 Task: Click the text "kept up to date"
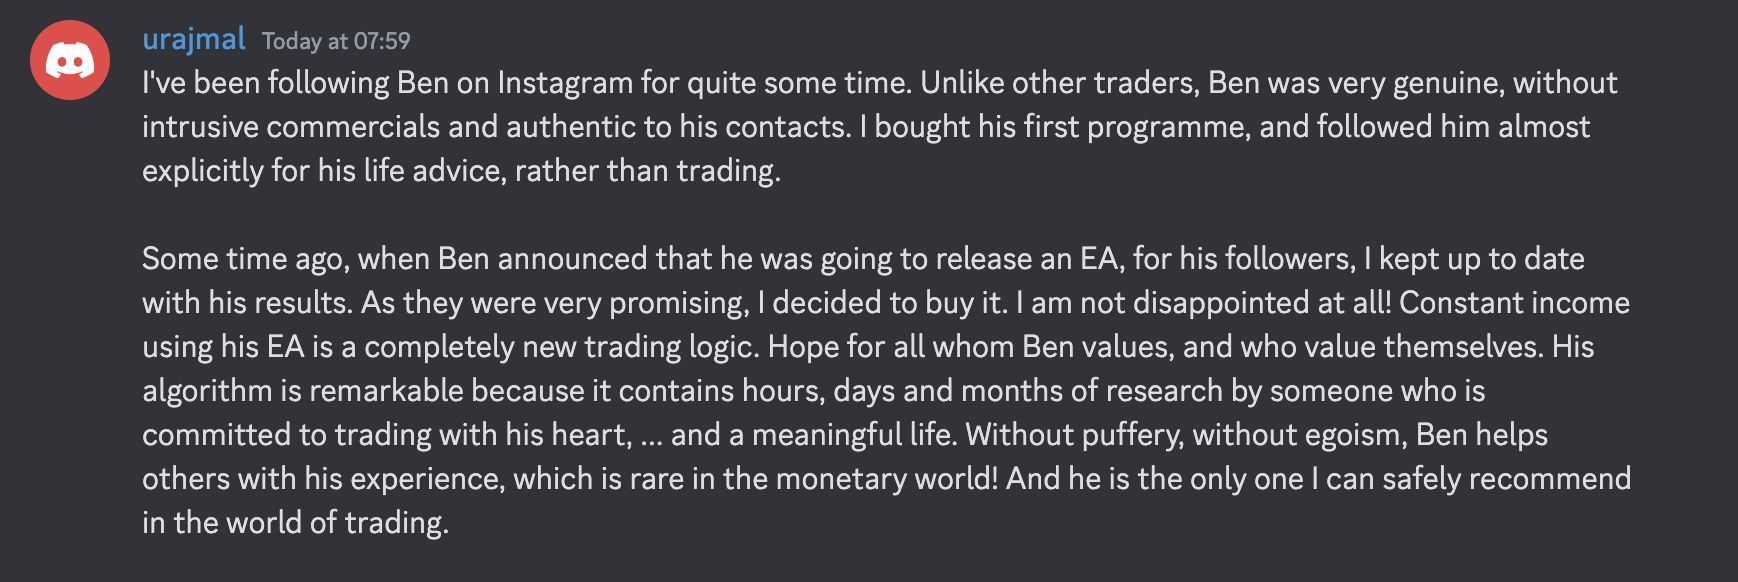[x=1482, y=259]
